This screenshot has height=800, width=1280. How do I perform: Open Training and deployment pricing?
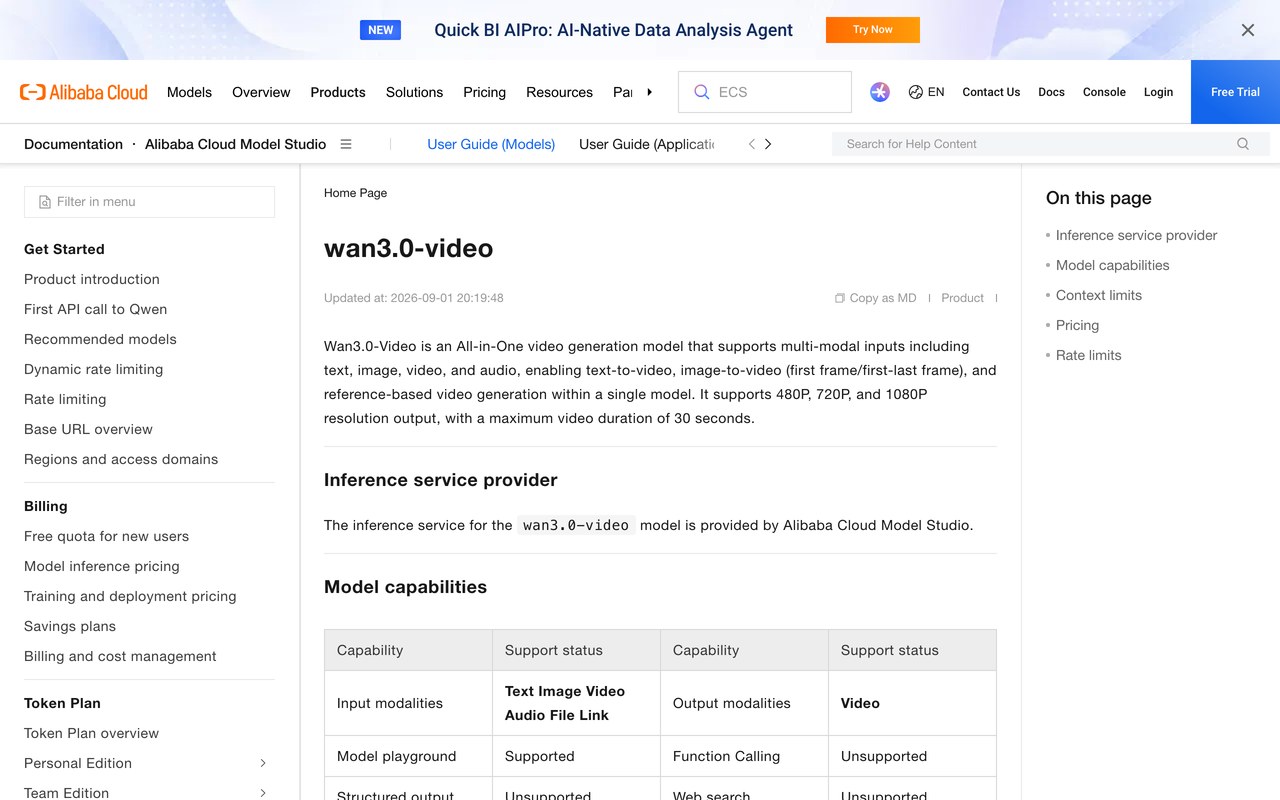tap(130, 596)
